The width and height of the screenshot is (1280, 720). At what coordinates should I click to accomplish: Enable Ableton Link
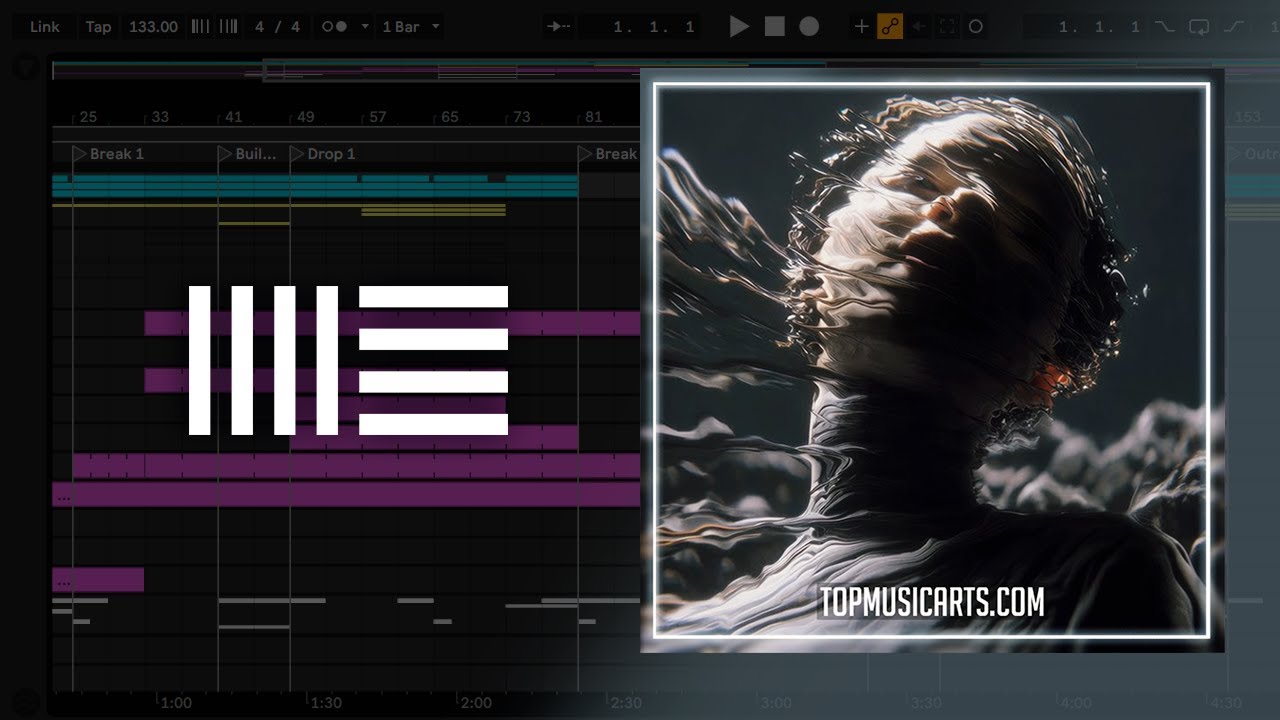click(x=45, y=27)
